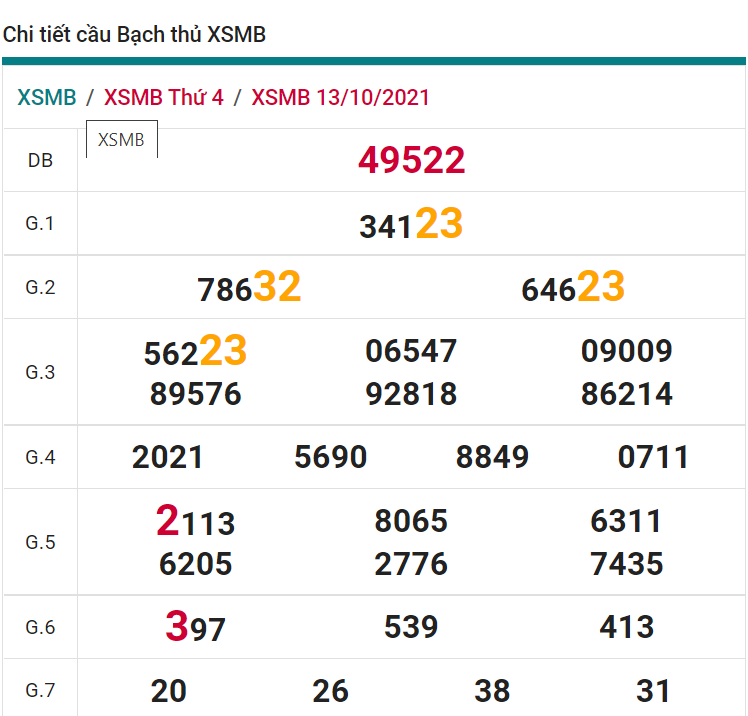The image size is (748, 716).
Task: Open the XSMB Thứ 4 breadcrumb link
Action: (164, 98)
